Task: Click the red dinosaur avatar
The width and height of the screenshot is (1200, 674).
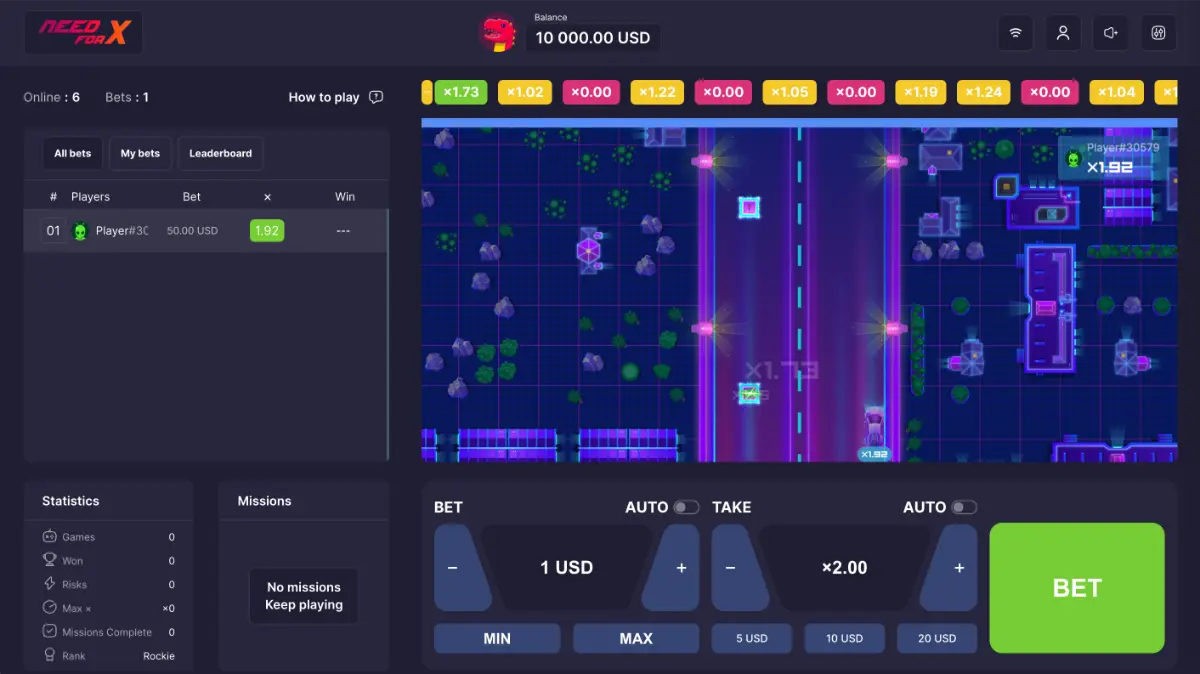Action: coord(497,33)
